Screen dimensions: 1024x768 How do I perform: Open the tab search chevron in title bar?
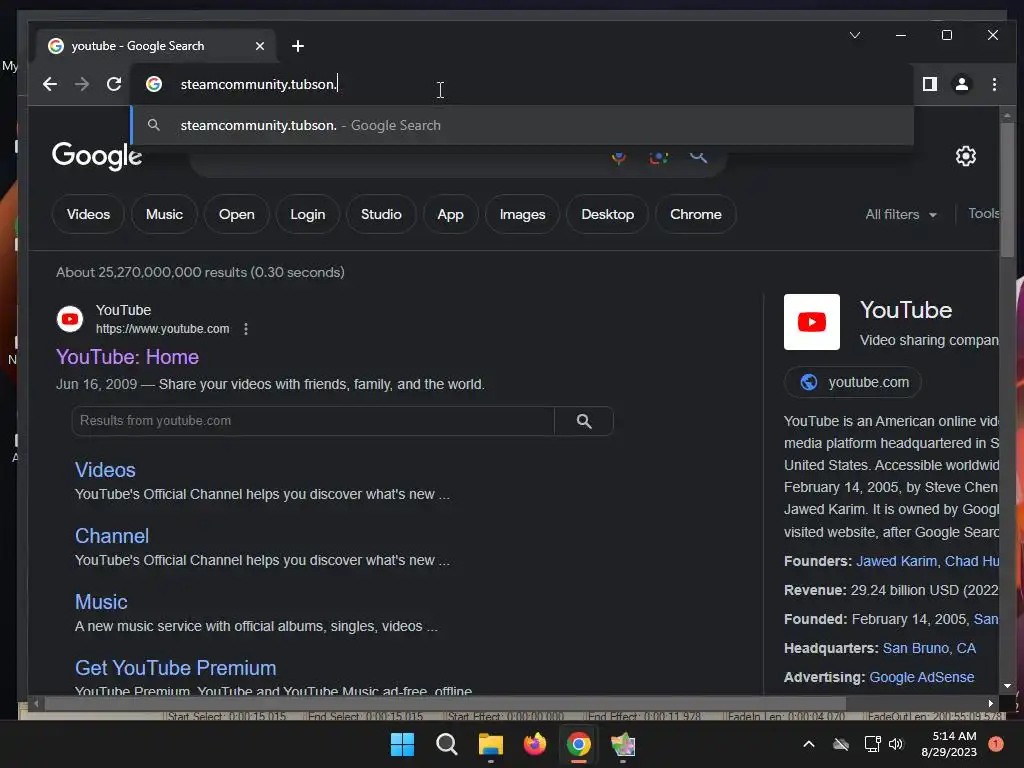click(x=855, y=35)
